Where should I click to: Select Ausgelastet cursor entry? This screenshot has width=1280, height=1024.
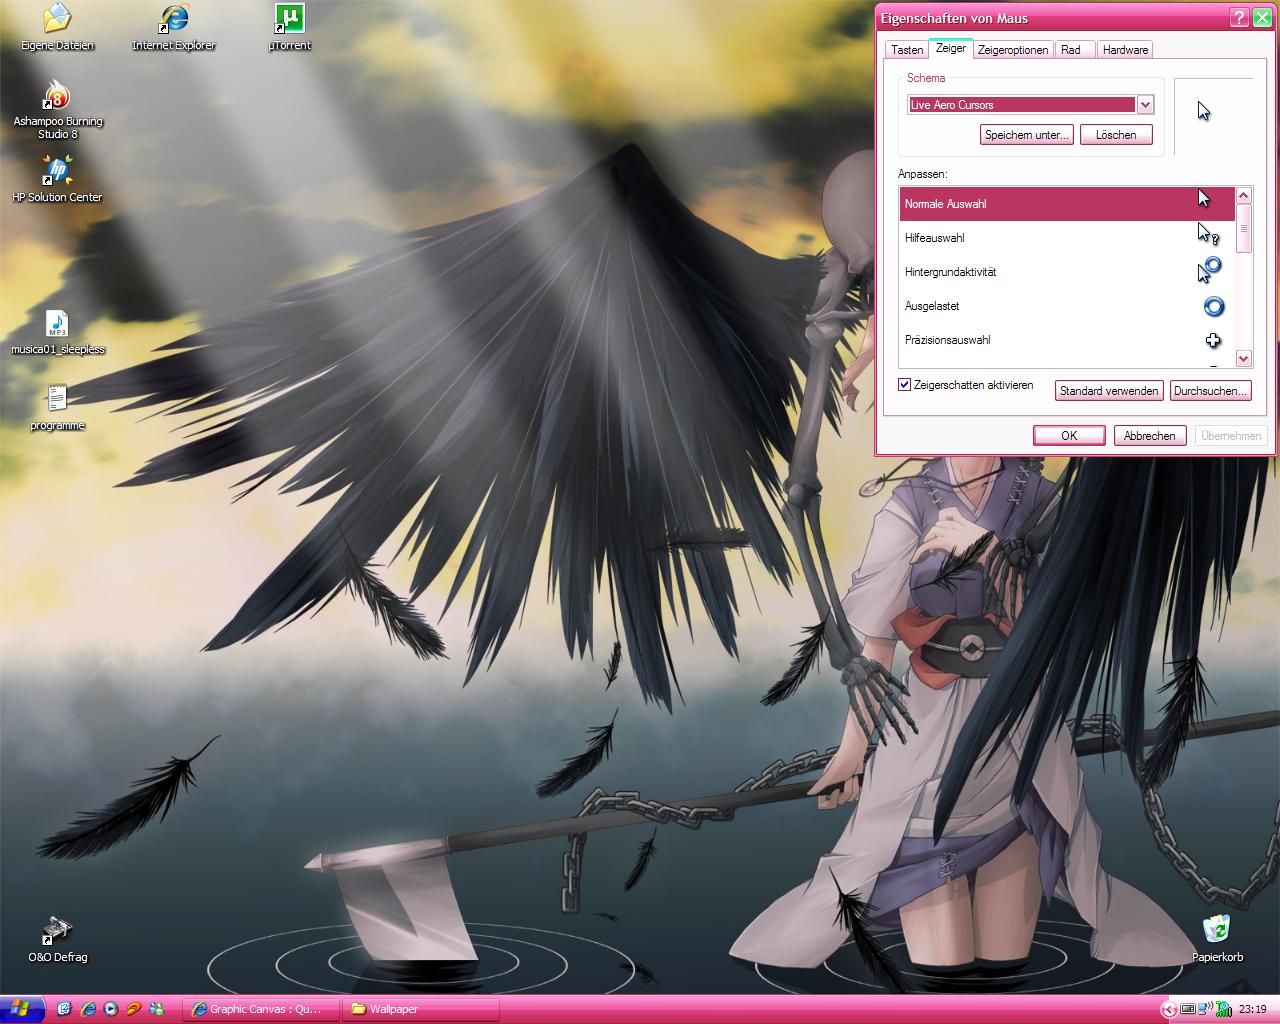1067,306
